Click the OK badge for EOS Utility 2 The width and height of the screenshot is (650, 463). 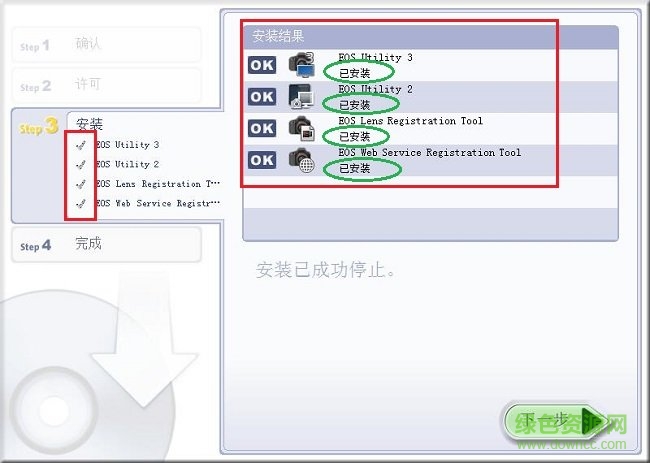(262, 97)
